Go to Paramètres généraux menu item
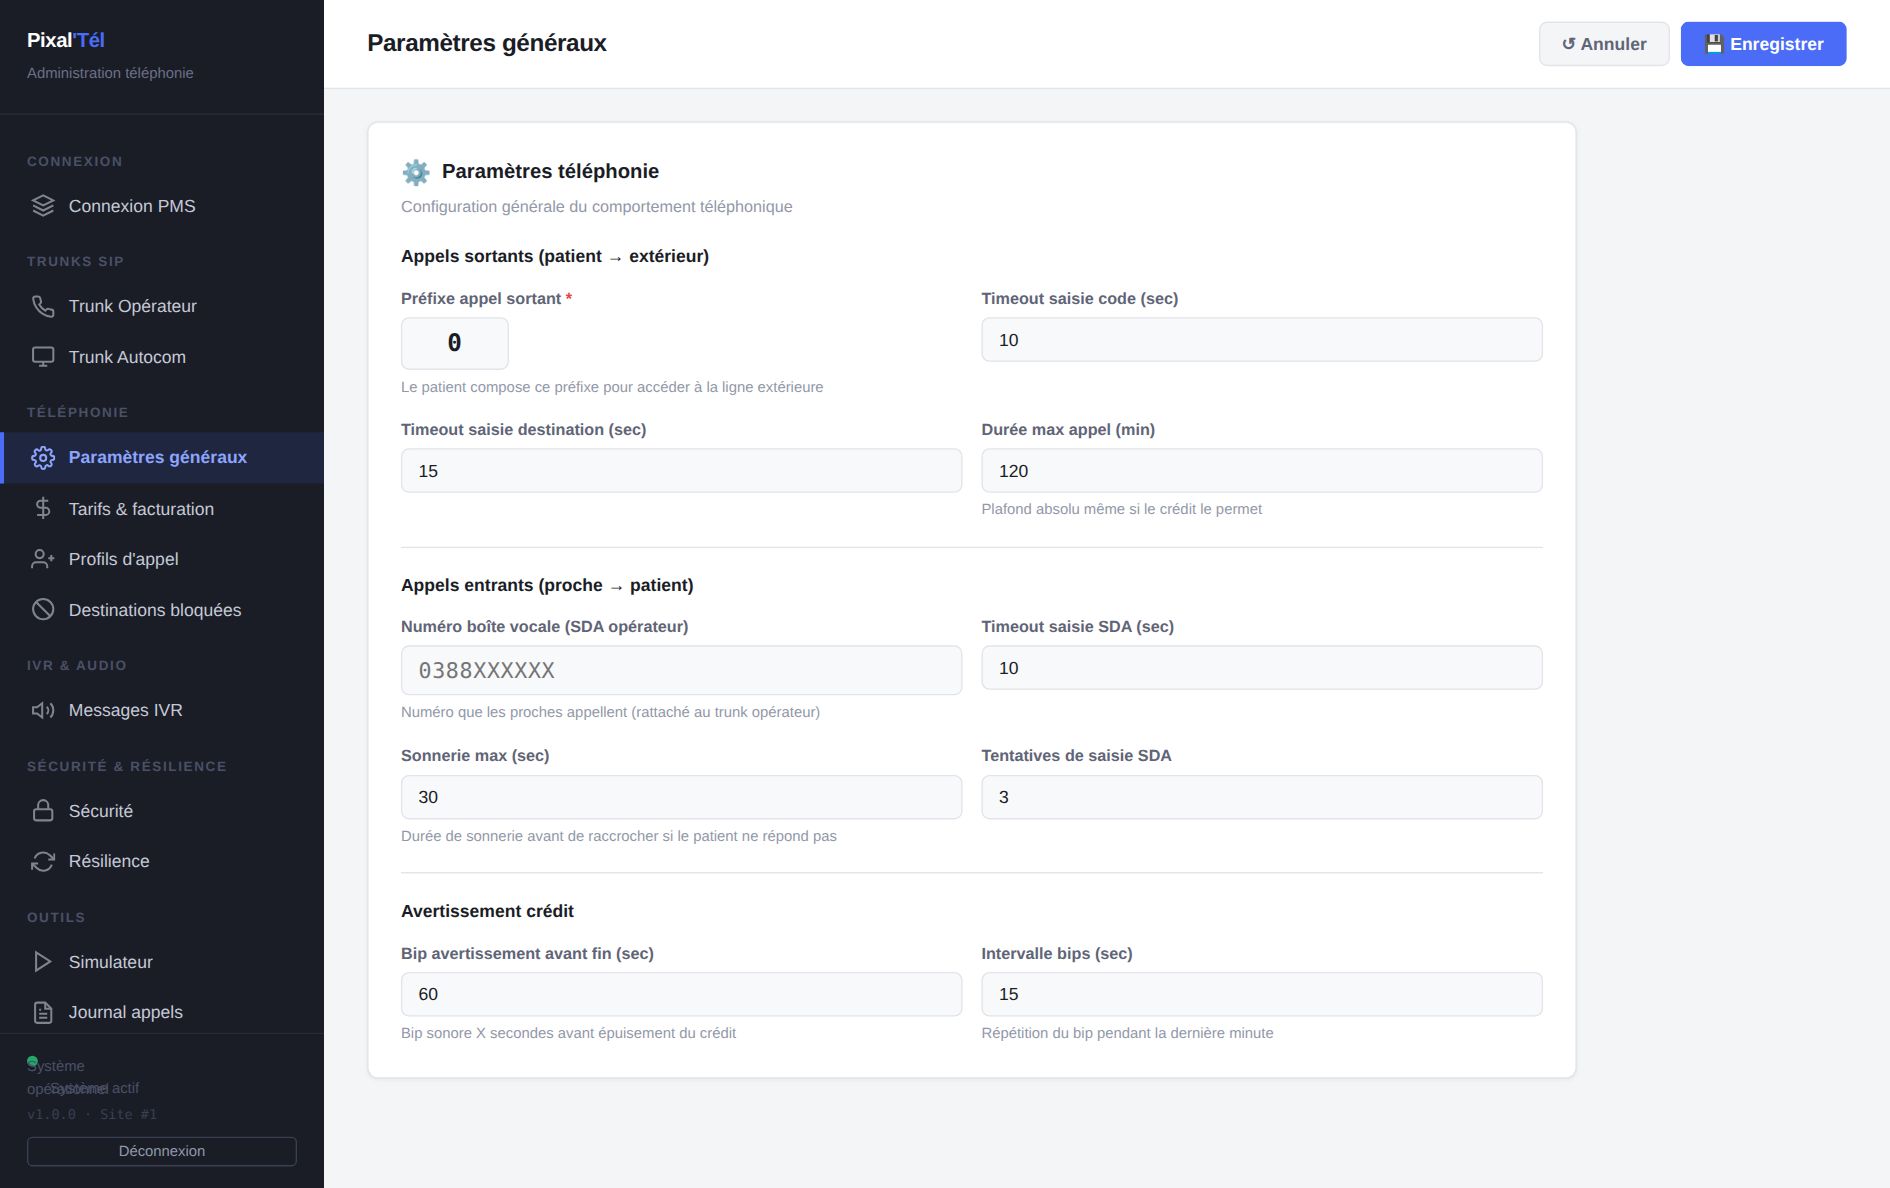 [x=162, y=458]
